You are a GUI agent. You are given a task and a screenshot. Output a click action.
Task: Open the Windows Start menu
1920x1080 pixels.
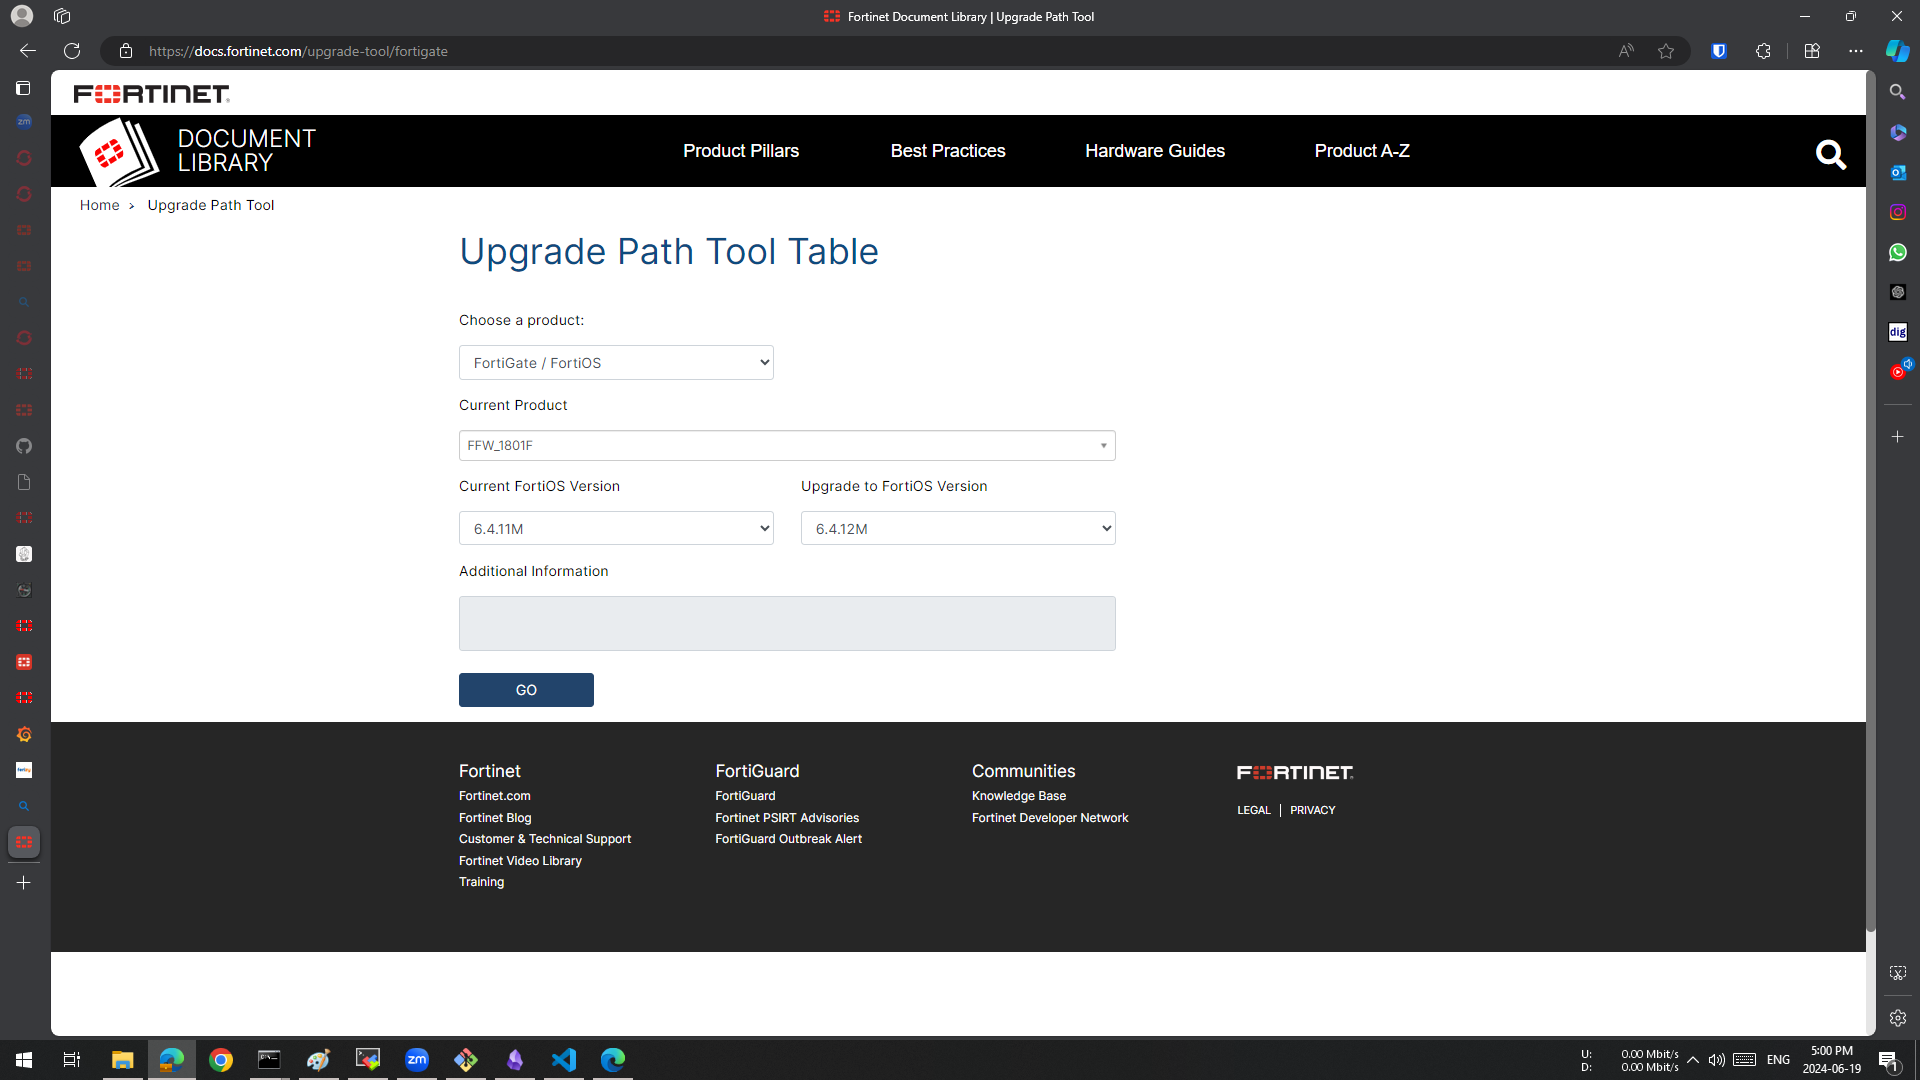tap(24, 1060)
